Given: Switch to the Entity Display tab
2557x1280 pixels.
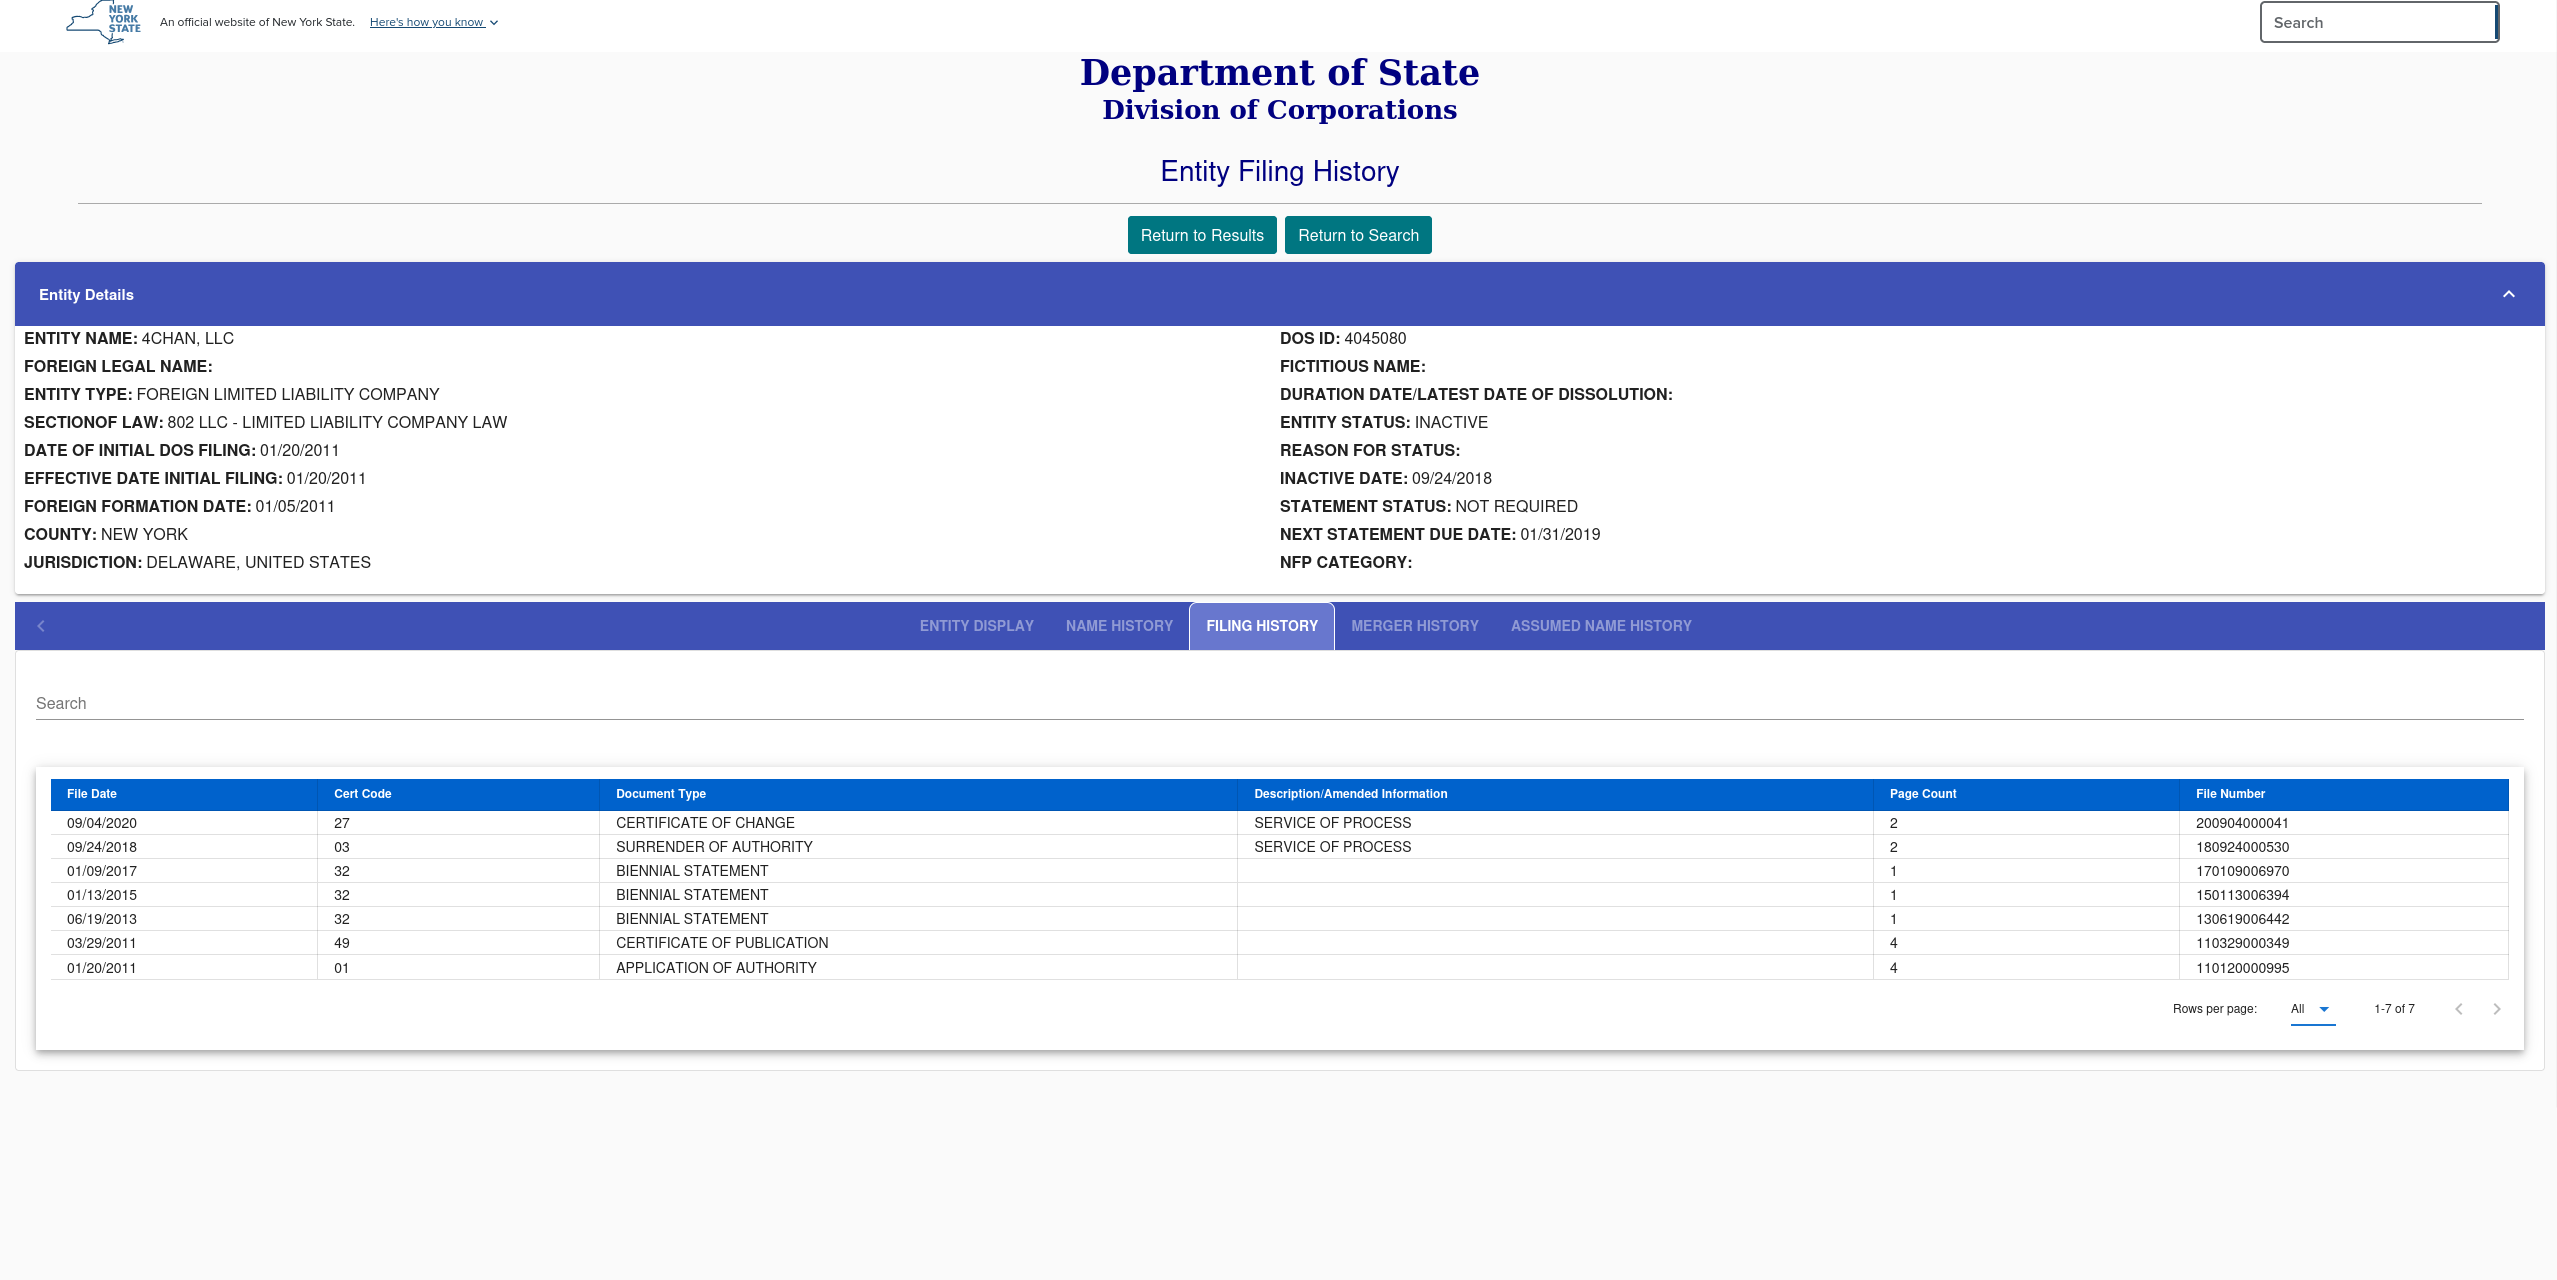Looking at the screenshot, I should coord(977,626).
